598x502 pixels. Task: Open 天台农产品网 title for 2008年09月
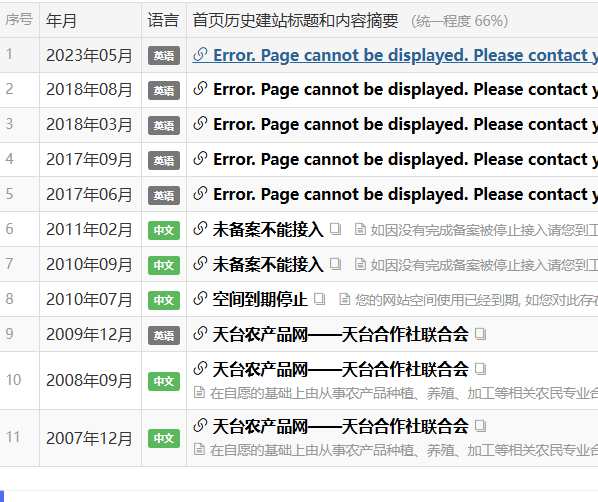340,369
